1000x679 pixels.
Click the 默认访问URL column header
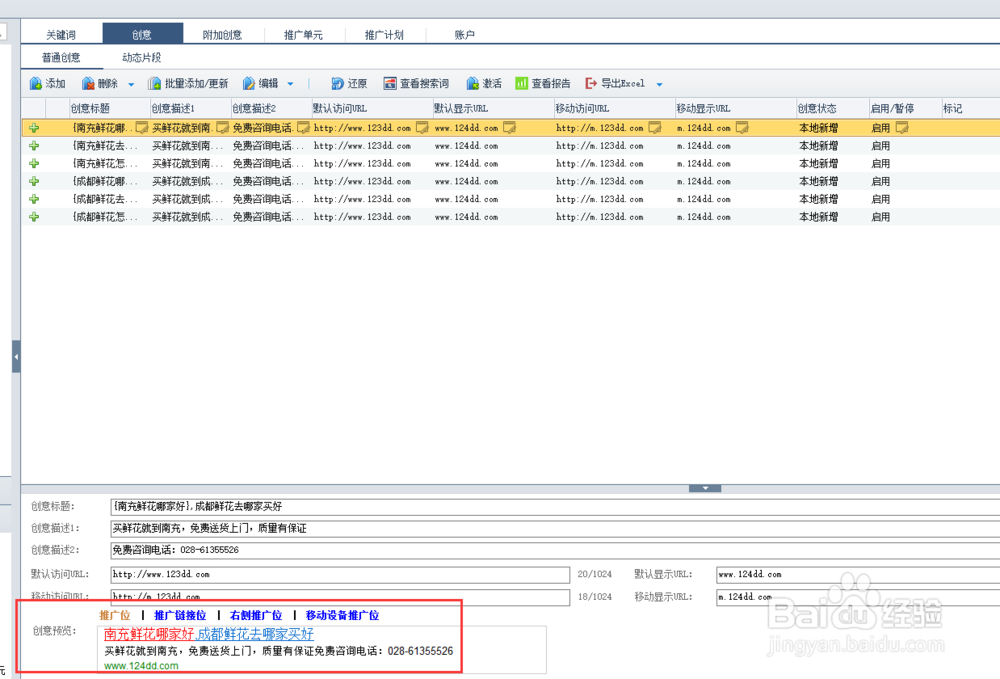pyautogui.click(x=372, y=108)
